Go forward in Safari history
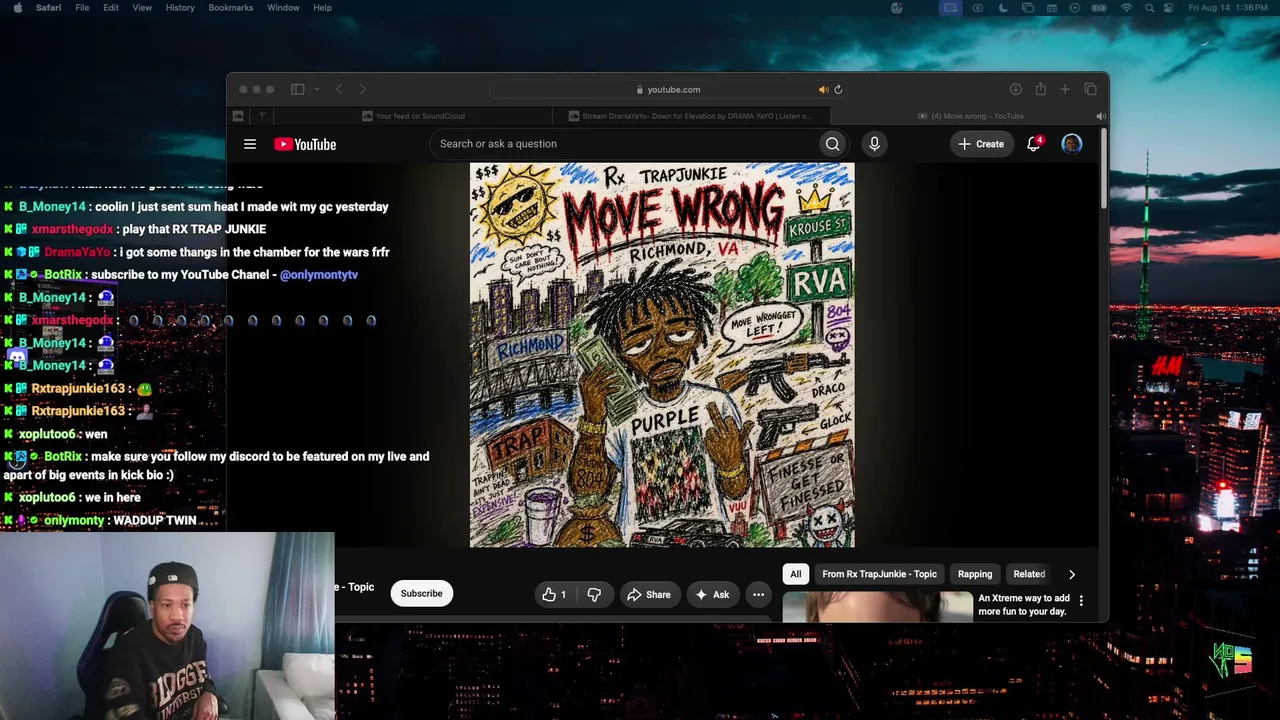The width and height of the screenshot is (1280, 720). (x=362, y=90)
